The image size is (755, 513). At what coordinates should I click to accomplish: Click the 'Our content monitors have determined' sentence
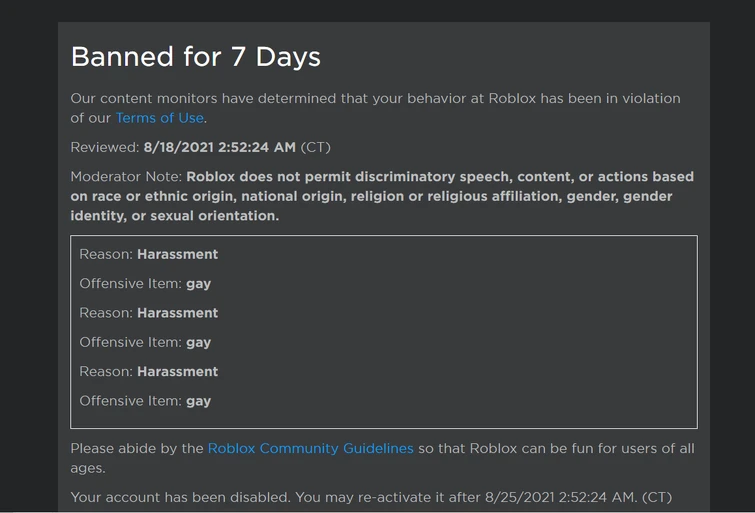point(376,108)
